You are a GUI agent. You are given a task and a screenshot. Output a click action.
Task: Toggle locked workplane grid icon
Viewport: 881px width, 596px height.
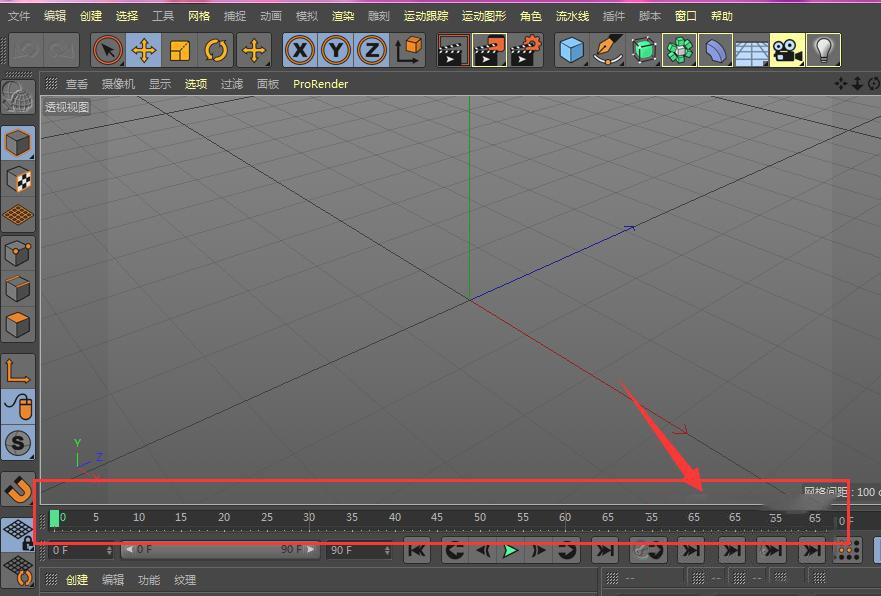pos(17,535)
